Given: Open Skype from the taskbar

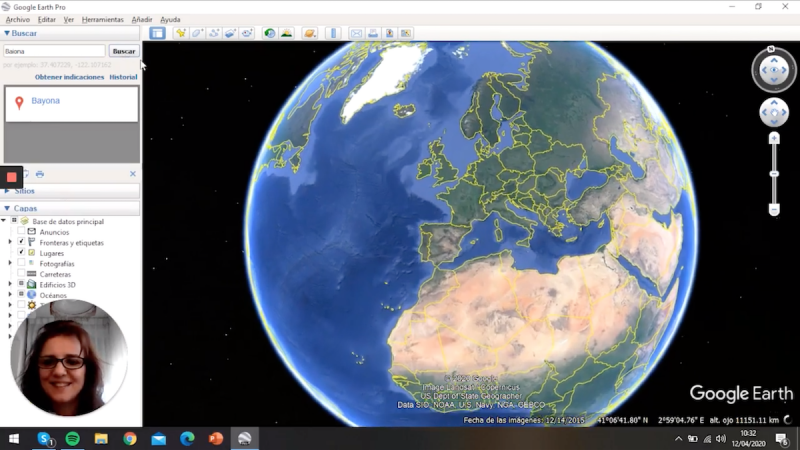Looking at the screenshot, I should coord(44,439).
